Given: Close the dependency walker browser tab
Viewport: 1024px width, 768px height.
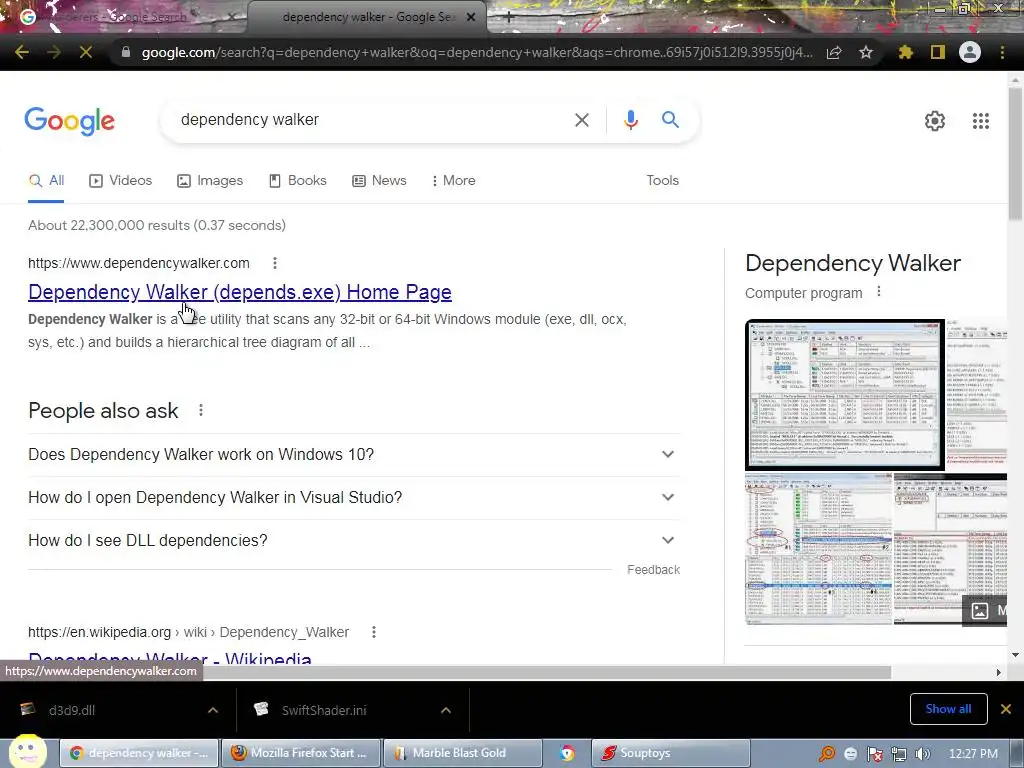Looking at the screenshot, I should (x=471, y=18).
